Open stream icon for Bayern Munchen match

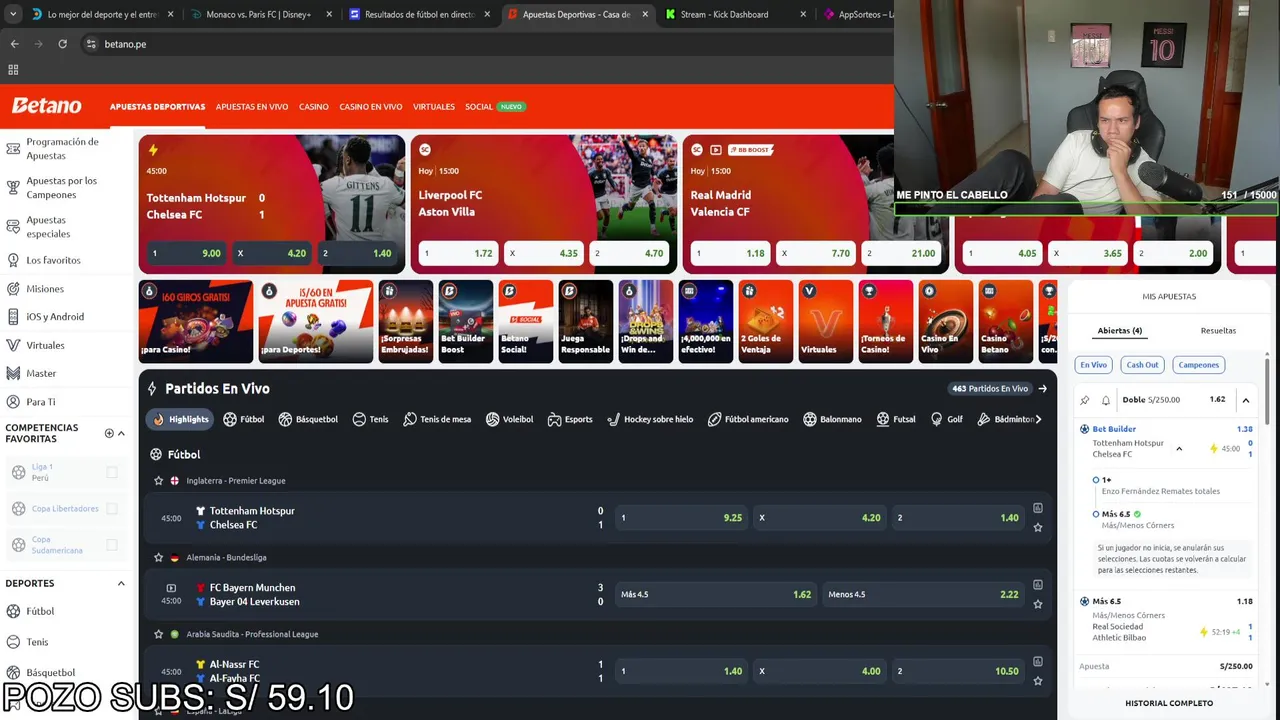[x=171, y=588]
